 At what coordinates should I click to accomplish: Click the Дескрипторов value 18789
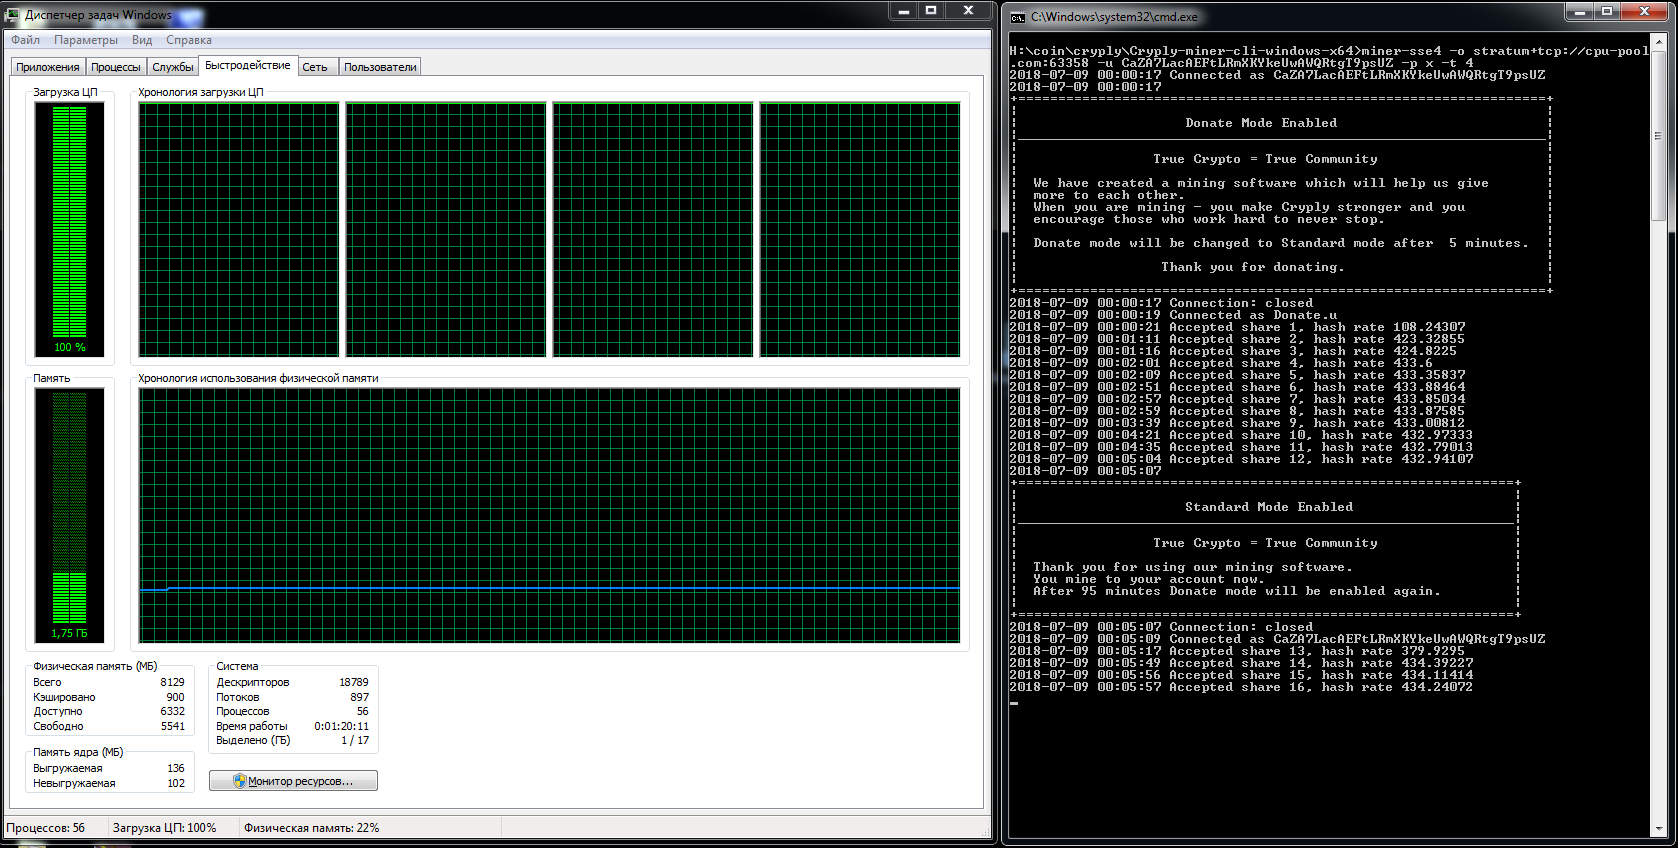(354, 682)
